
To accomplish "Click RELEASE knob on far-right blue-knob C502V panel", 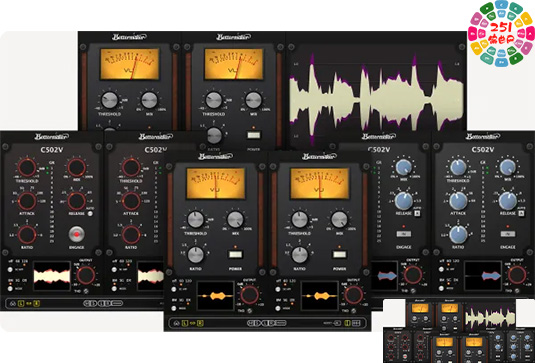I will [508, 201].
